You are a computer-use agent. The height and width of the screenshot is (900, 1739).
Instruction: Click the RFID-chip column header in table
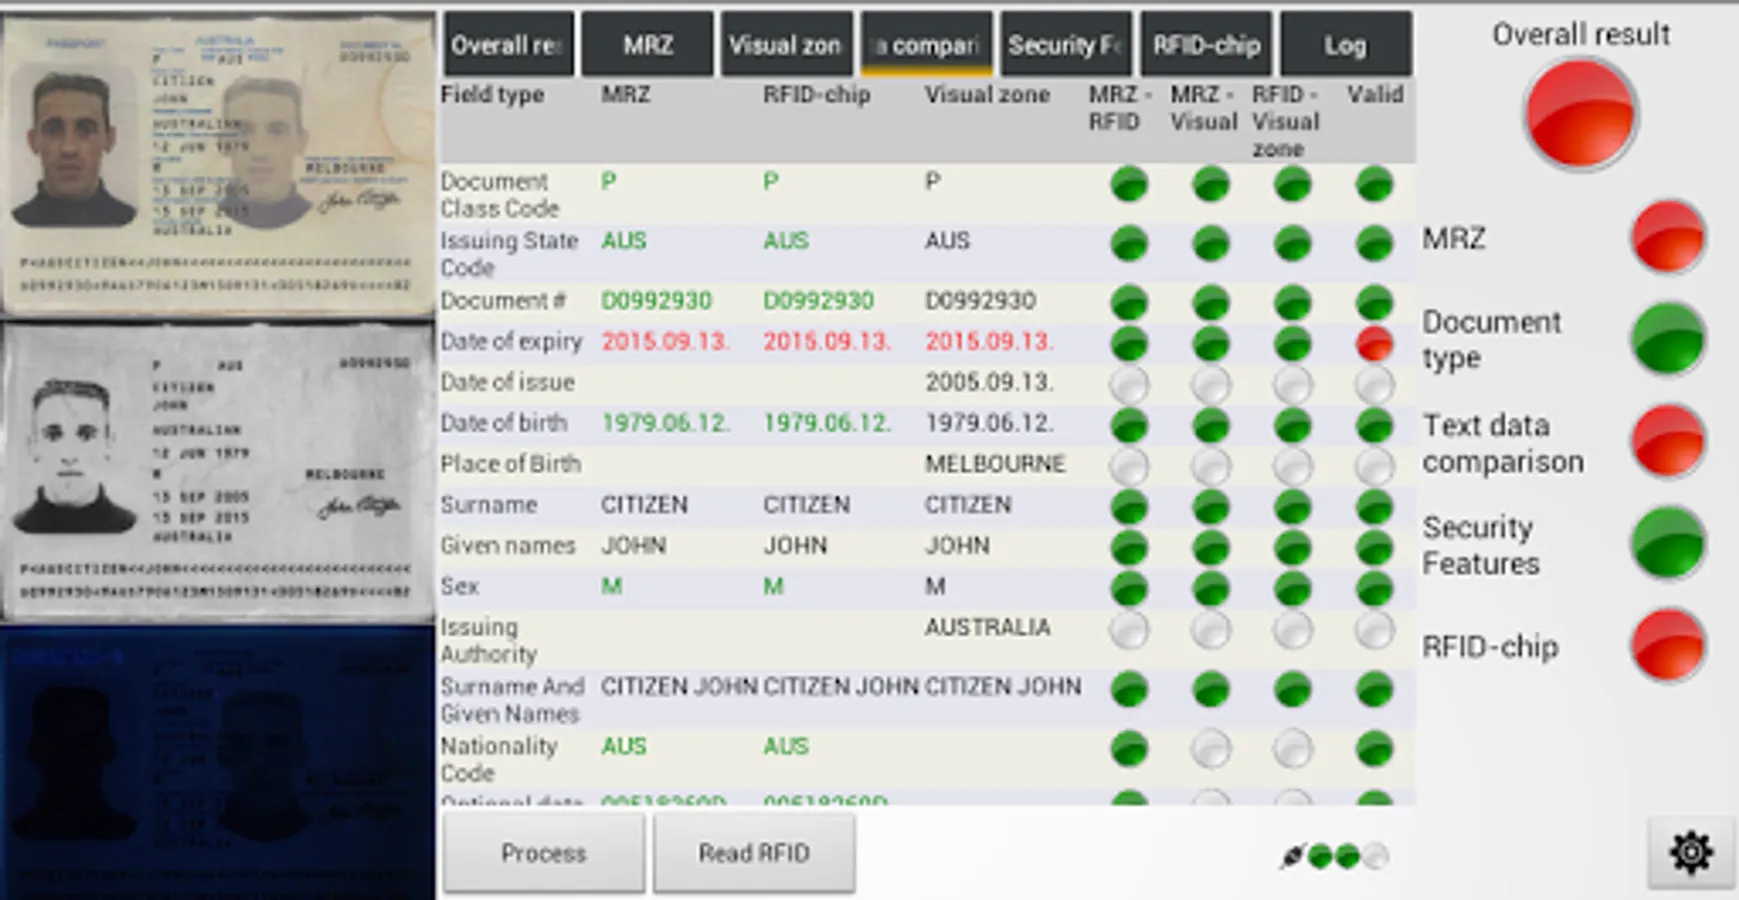(817, 95)
